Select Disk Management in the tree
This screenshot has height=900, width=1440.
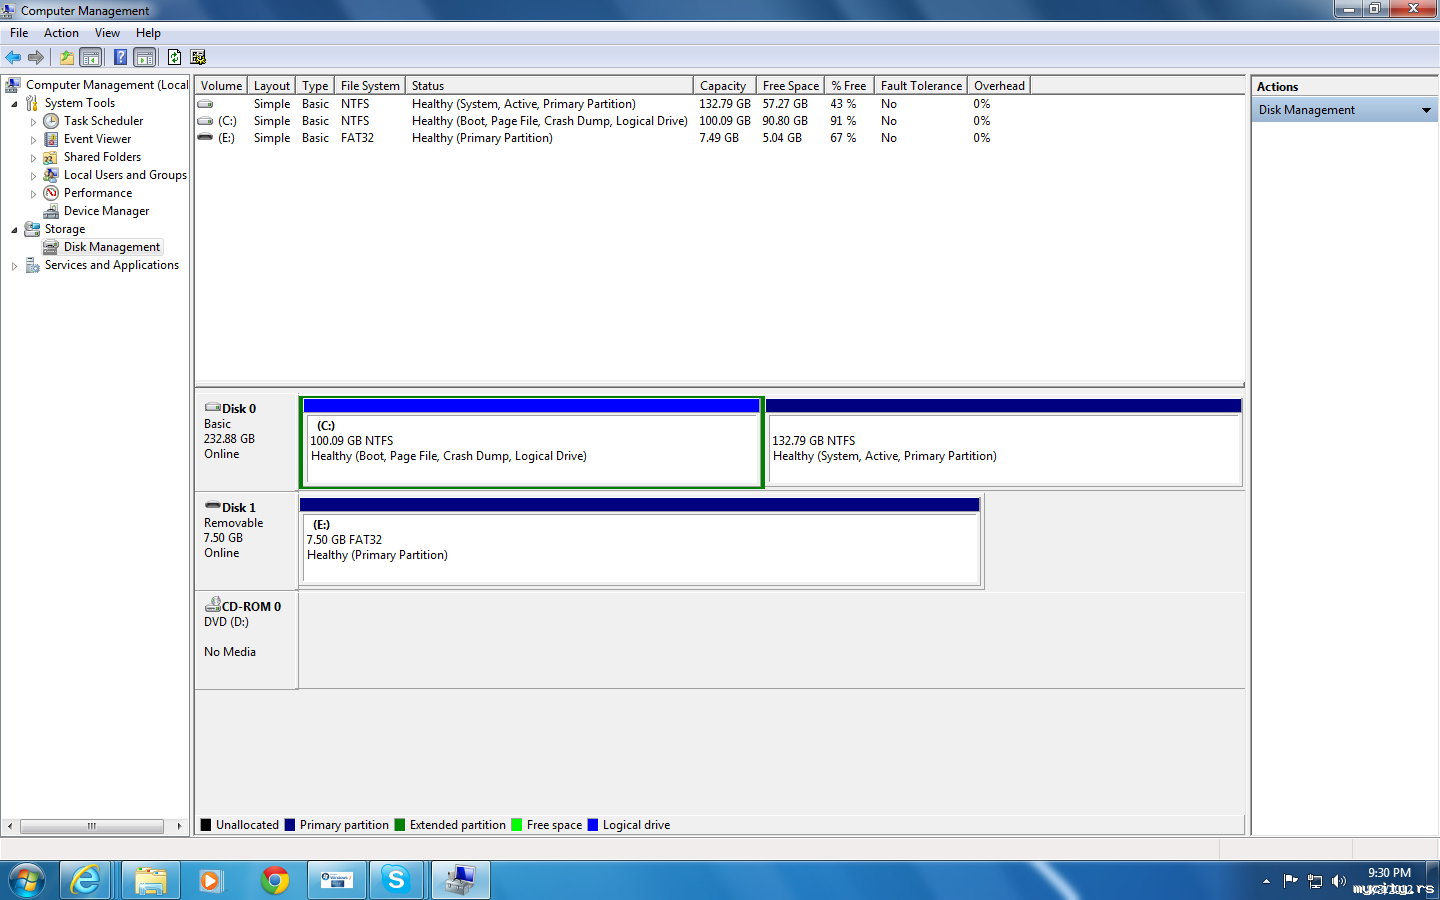click(x=112, y=247)
